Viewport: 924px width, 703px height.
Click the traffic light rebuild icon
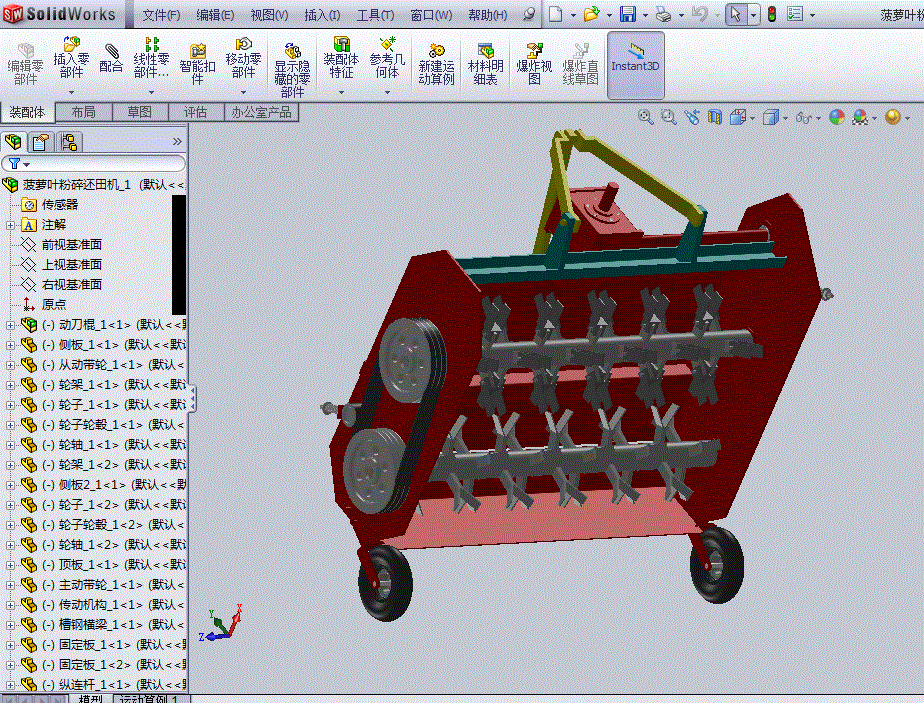pos(771,14)
